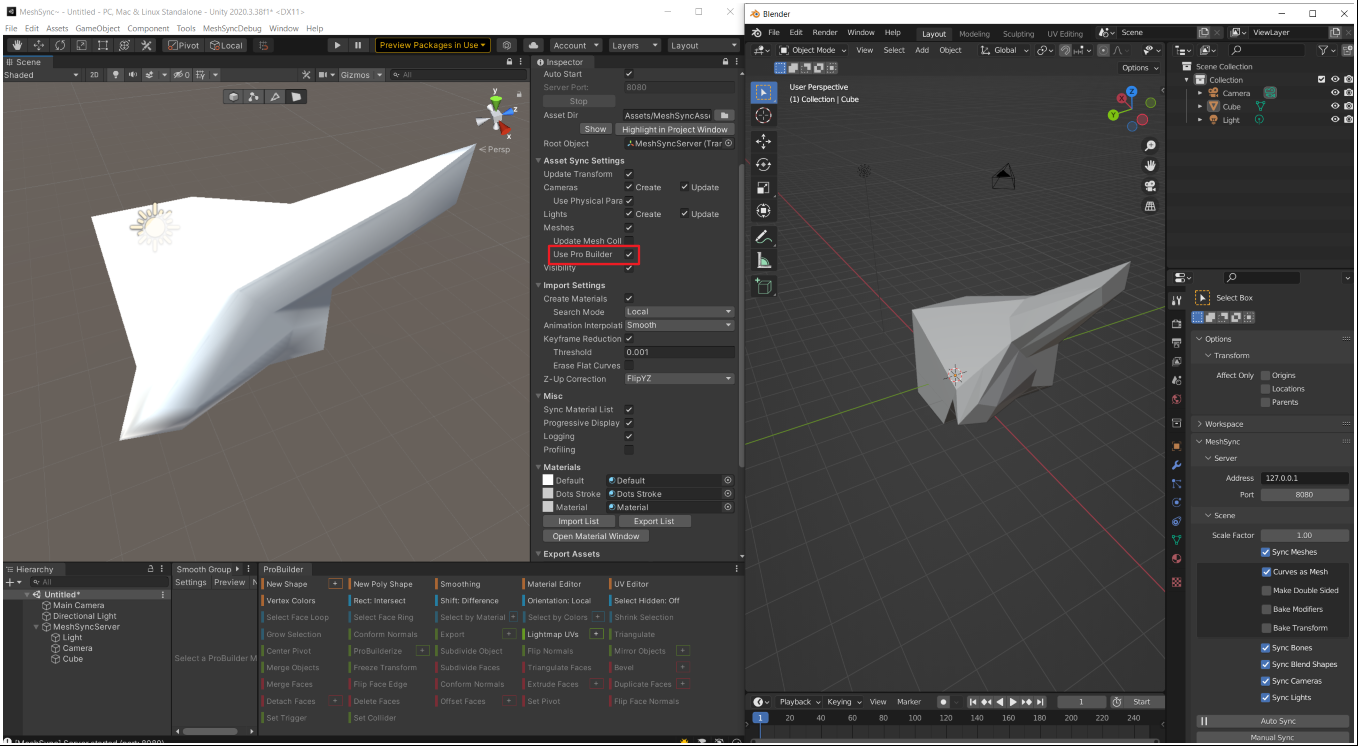Click the camera view icon in Blender viewport

pyautogui.click(x=1151, y=185)
